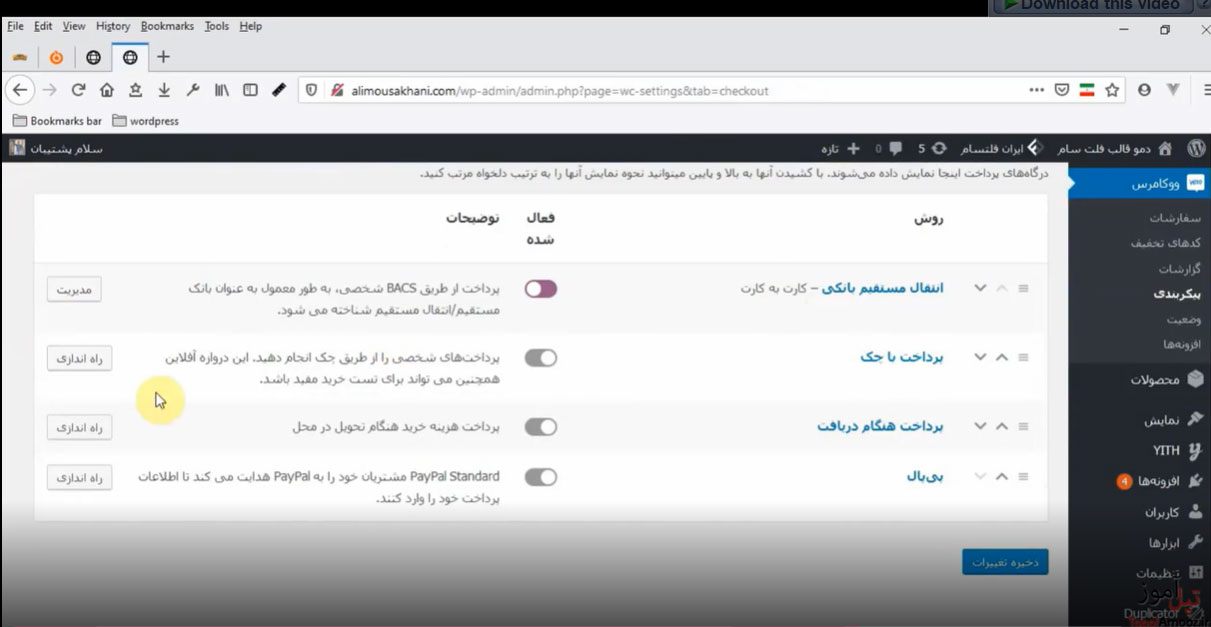Open the downloads arrow icon
Screen dimensions: 1211x627
pos(164,90)
